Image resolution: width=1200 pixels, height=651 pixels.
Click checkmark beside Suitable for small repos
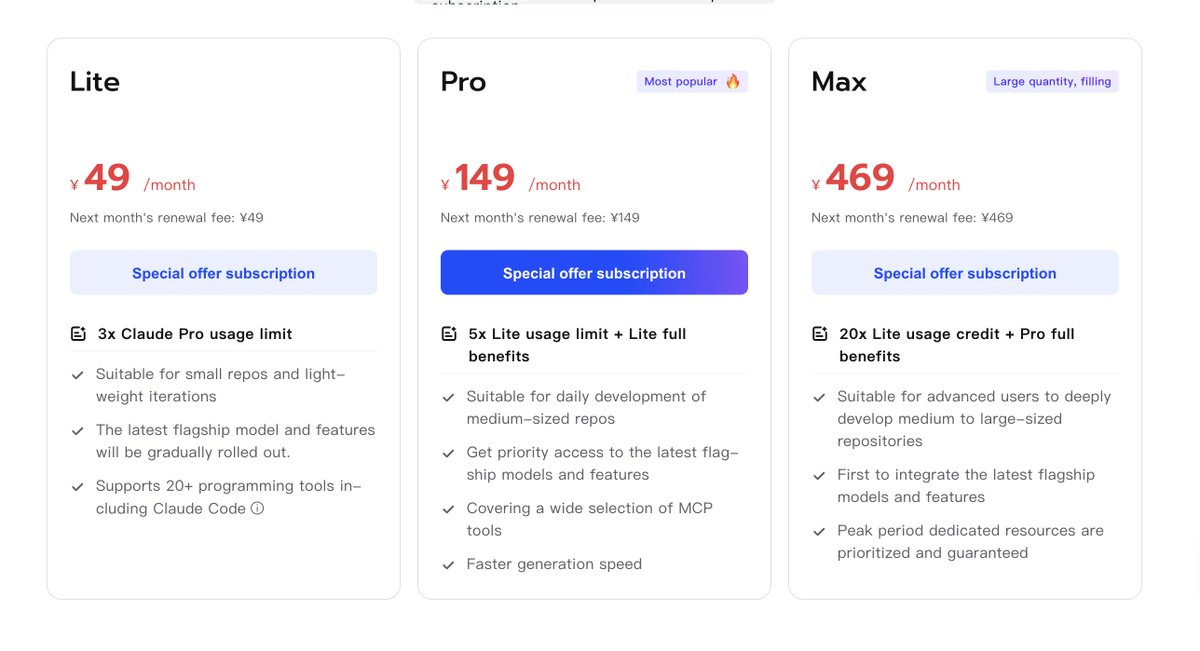point(77,375)
